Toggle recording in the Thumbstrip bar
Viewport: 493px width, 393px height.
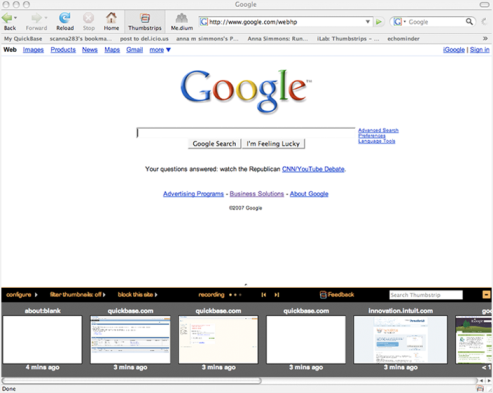(220, 295)
